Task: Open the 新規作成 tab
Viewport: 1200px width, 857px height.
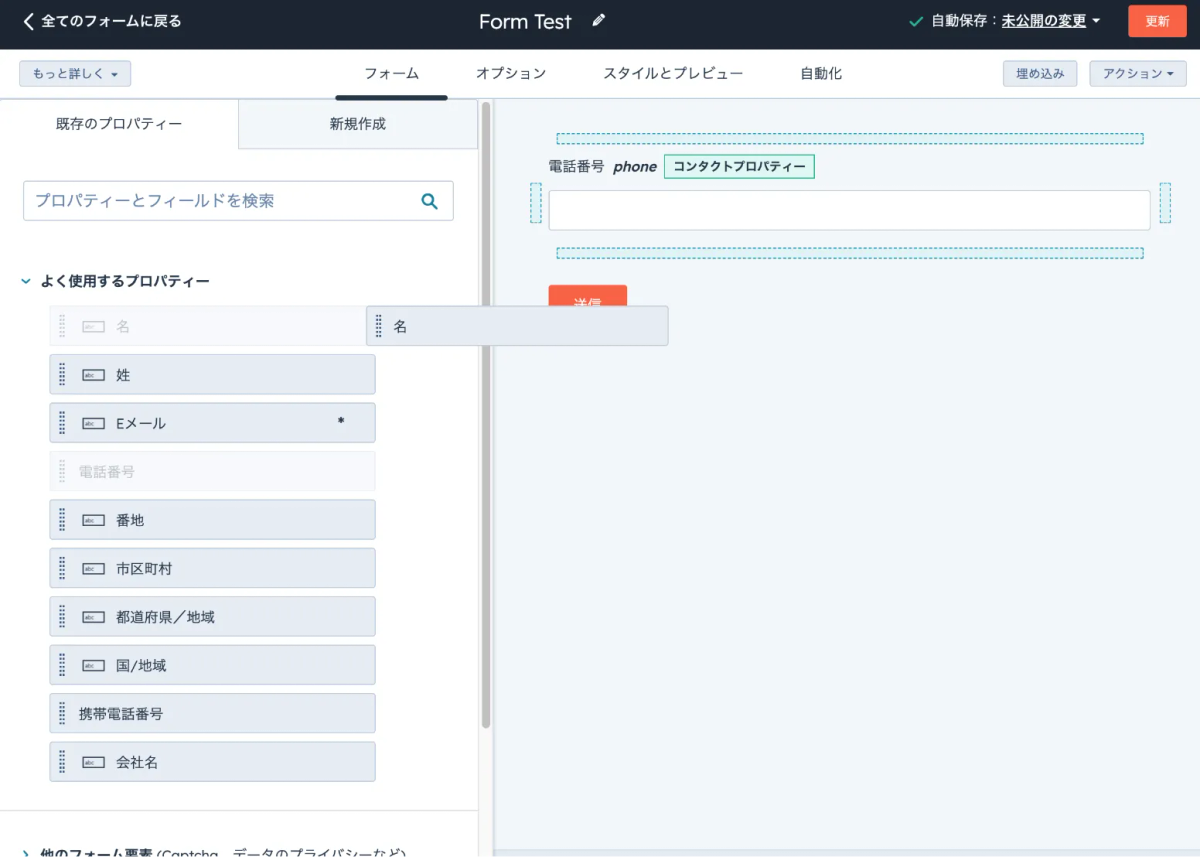Action: [x=358, y=124]
